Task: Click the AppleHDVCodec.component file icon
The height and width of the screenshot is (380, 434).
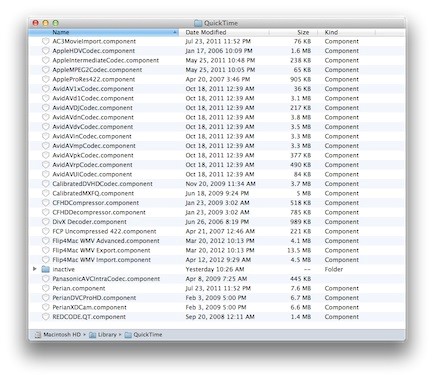Action: point(46,51)
